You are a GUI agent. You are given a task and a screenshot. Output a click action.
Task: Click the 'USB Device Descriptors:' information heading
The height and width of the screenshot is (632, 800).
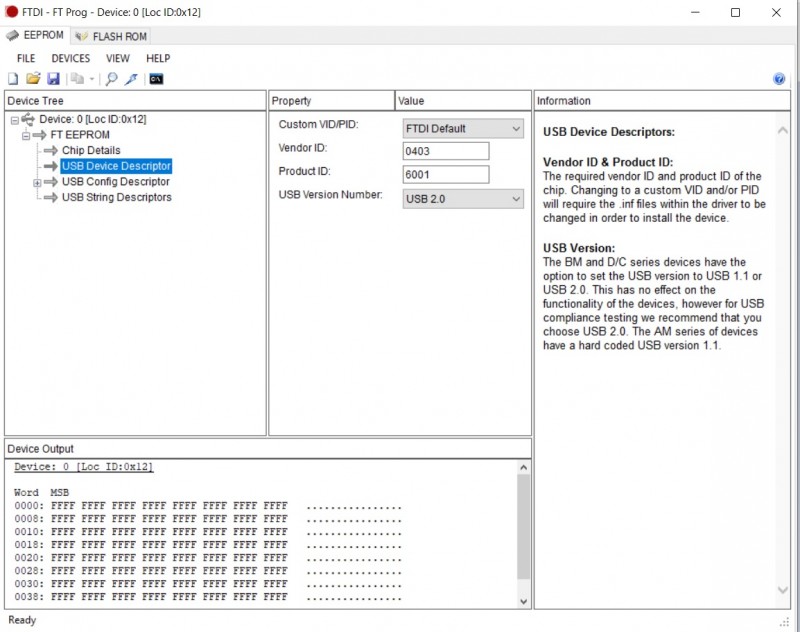pos(609,132)
